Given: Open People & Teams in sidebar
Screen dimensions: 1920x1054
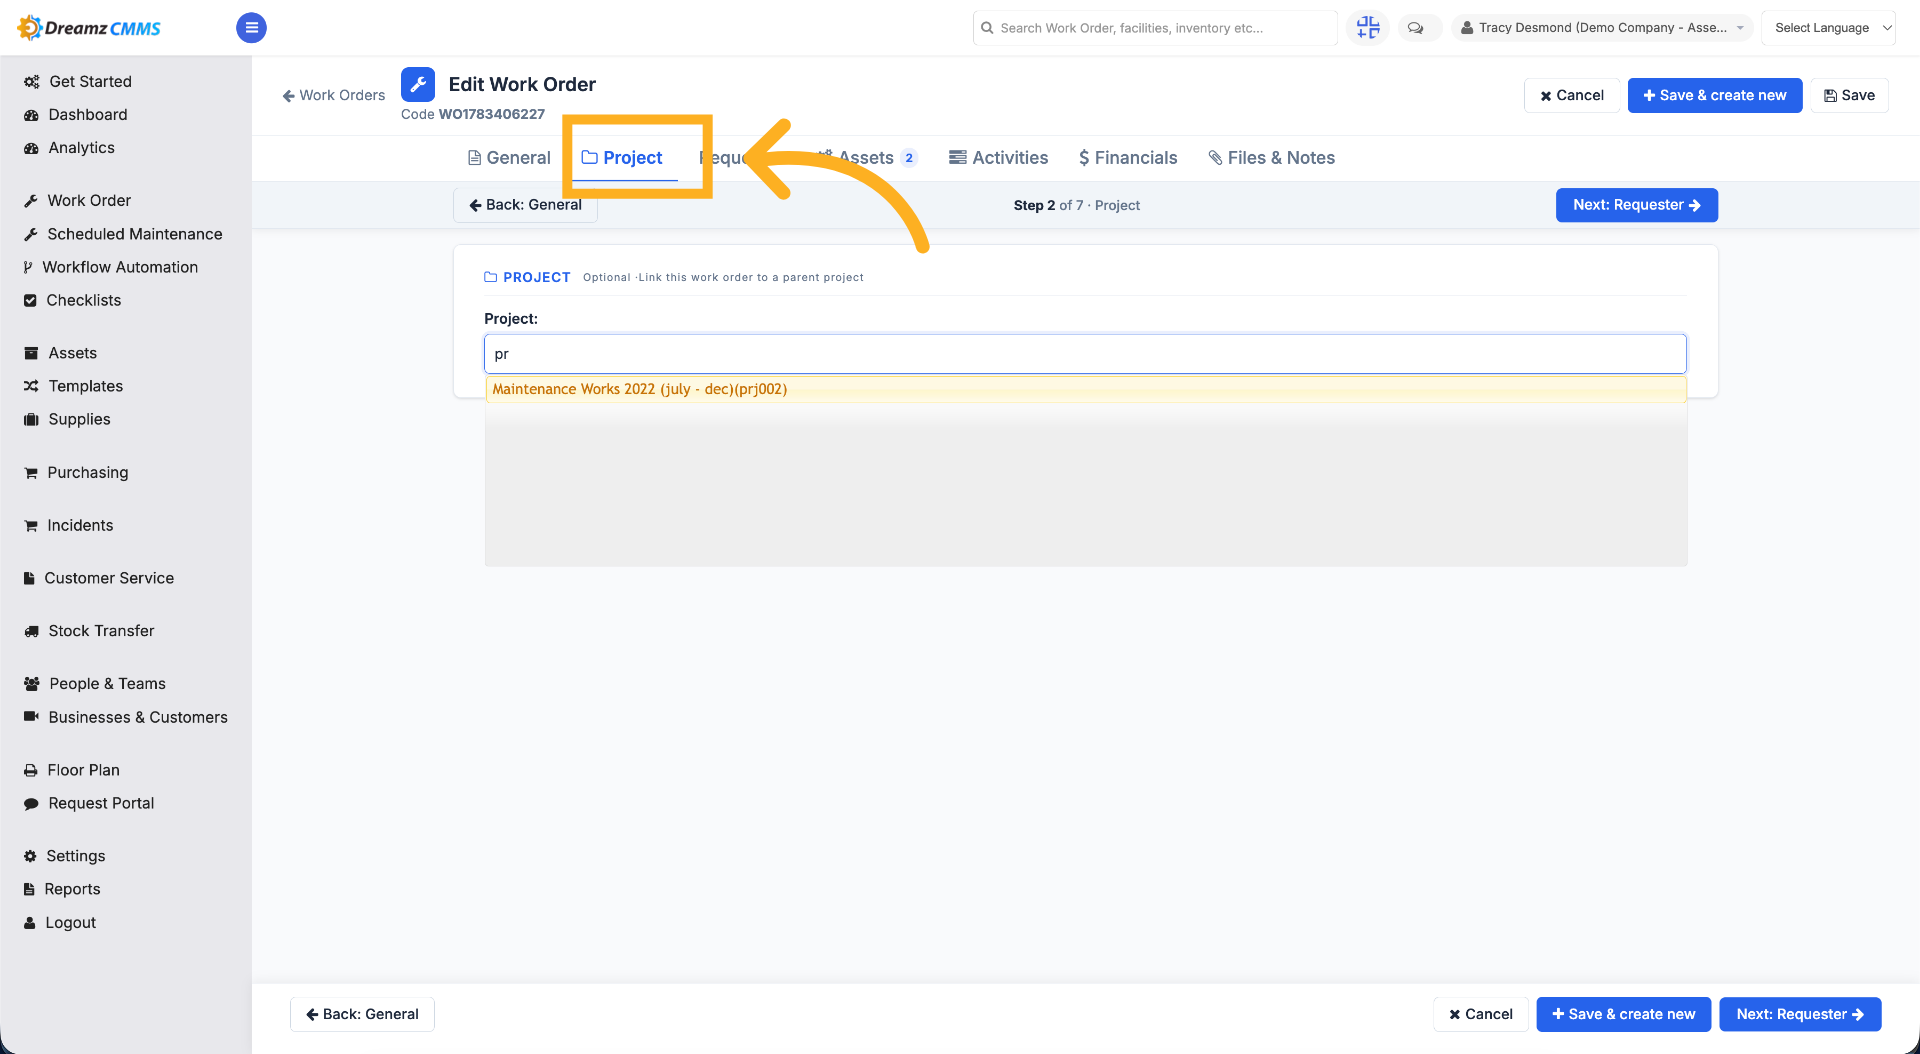Looking at the screenshot, I should click(x=94, y=684).
